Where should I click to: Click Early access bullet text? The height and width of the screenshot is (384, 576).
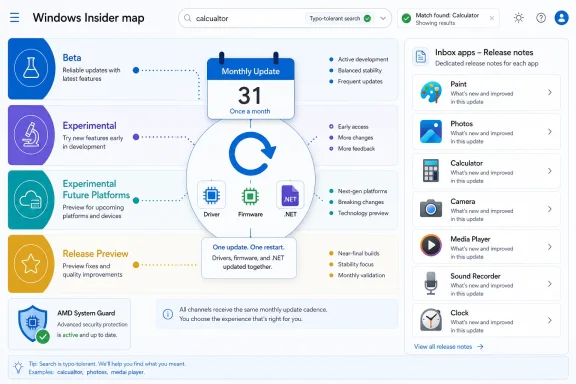[x=353, y=126]
